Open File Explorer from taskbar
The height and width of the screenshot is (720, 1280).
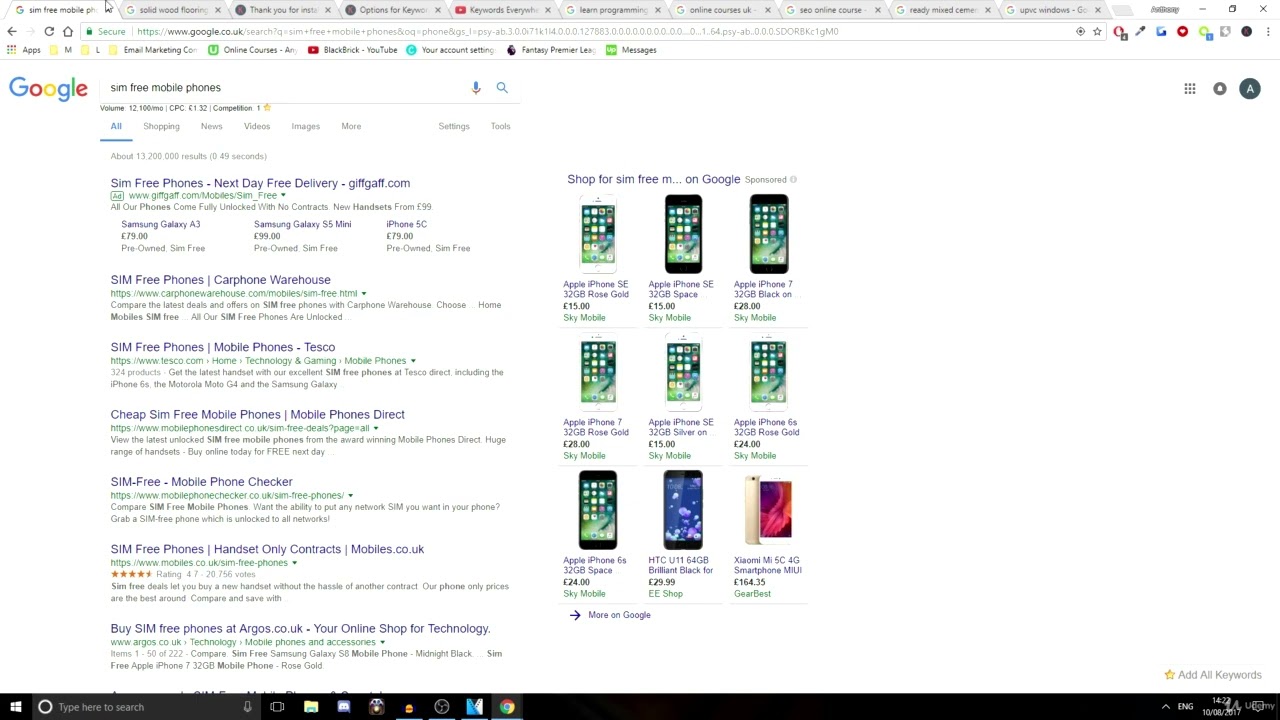pyautogui.click(x=311, y=707)
